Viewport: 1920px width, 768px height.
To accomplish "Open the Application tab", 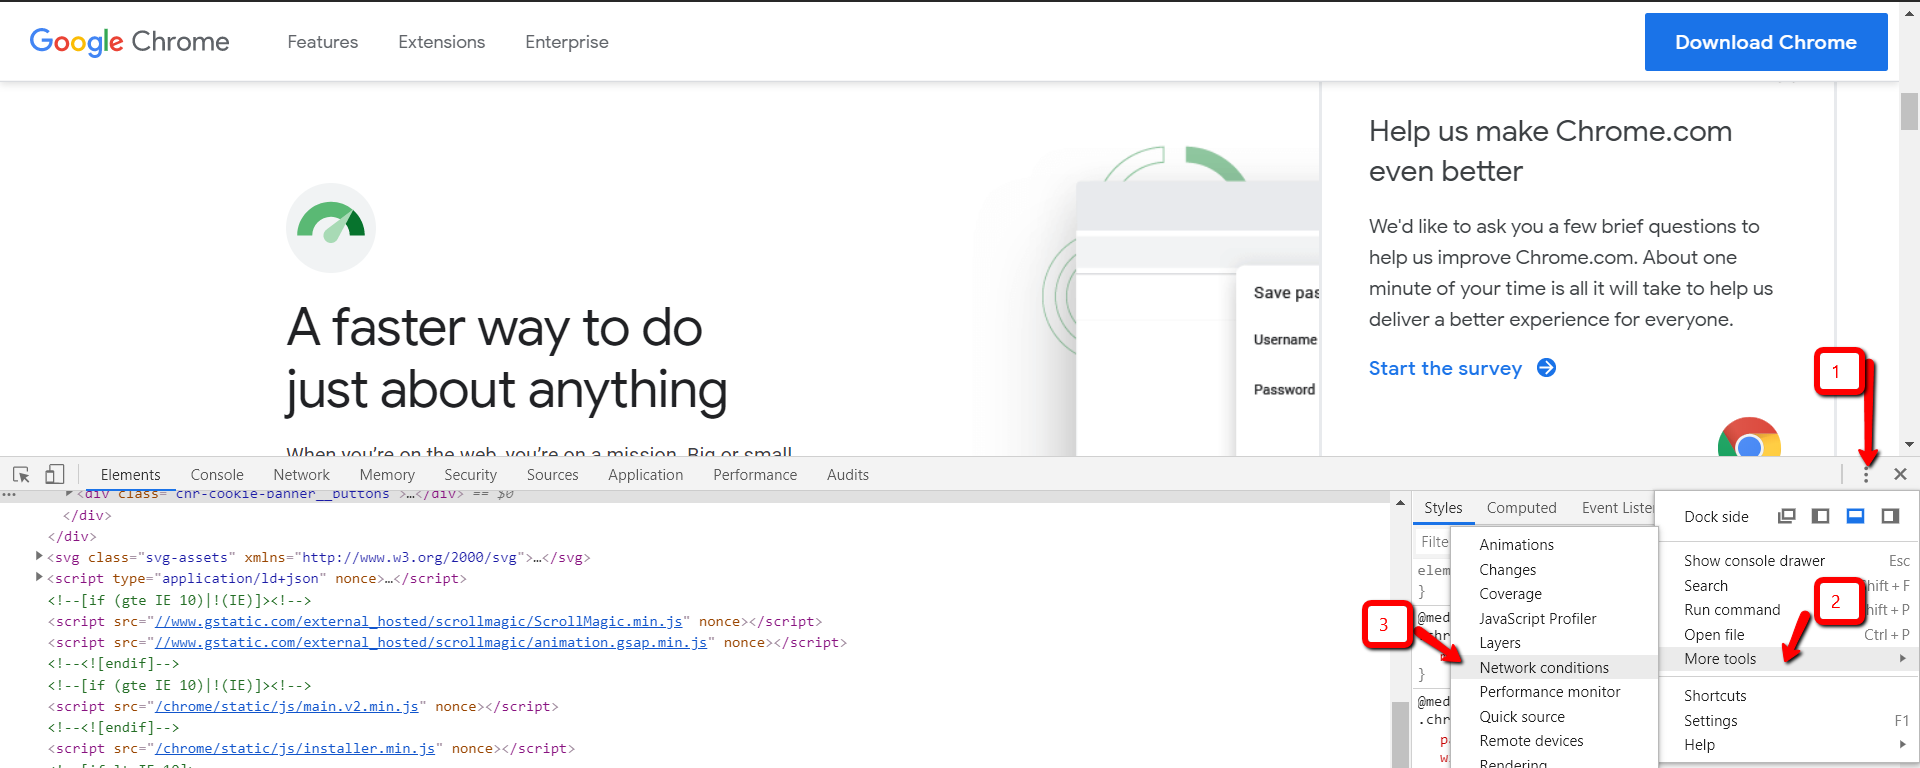I will click(x=645, y=475).
